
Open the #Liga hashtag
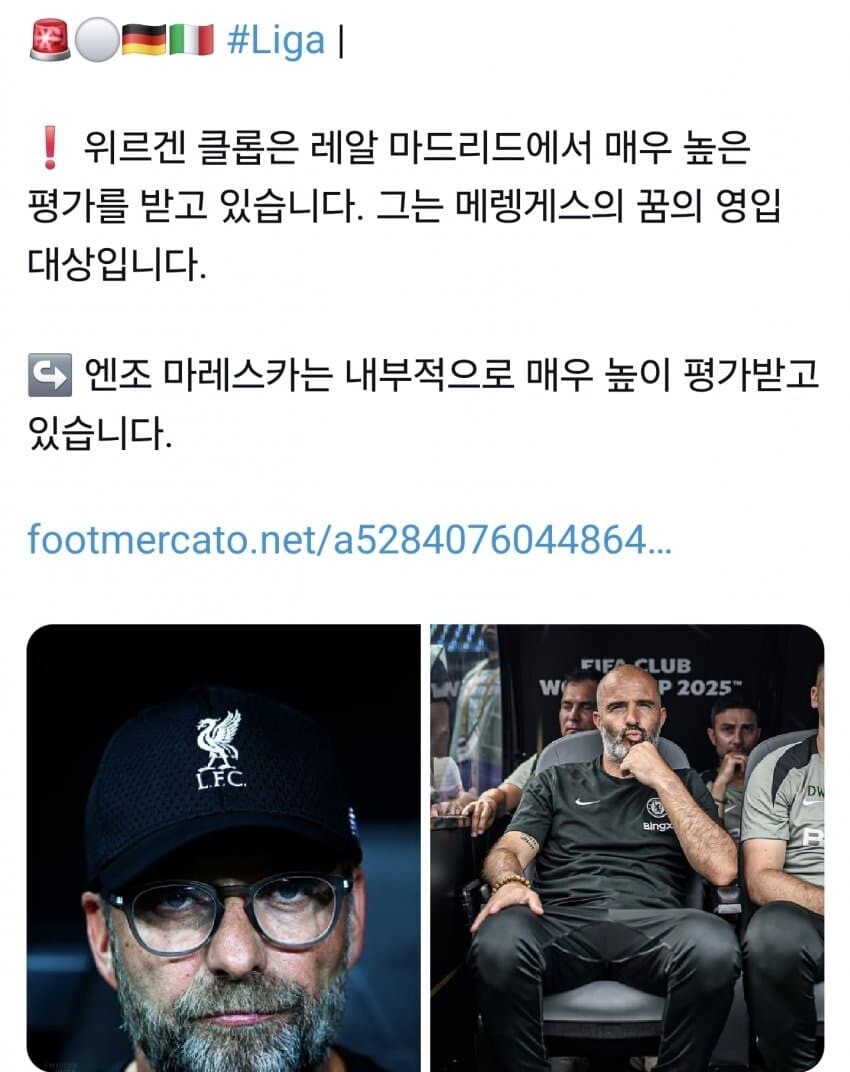point(276,41)
